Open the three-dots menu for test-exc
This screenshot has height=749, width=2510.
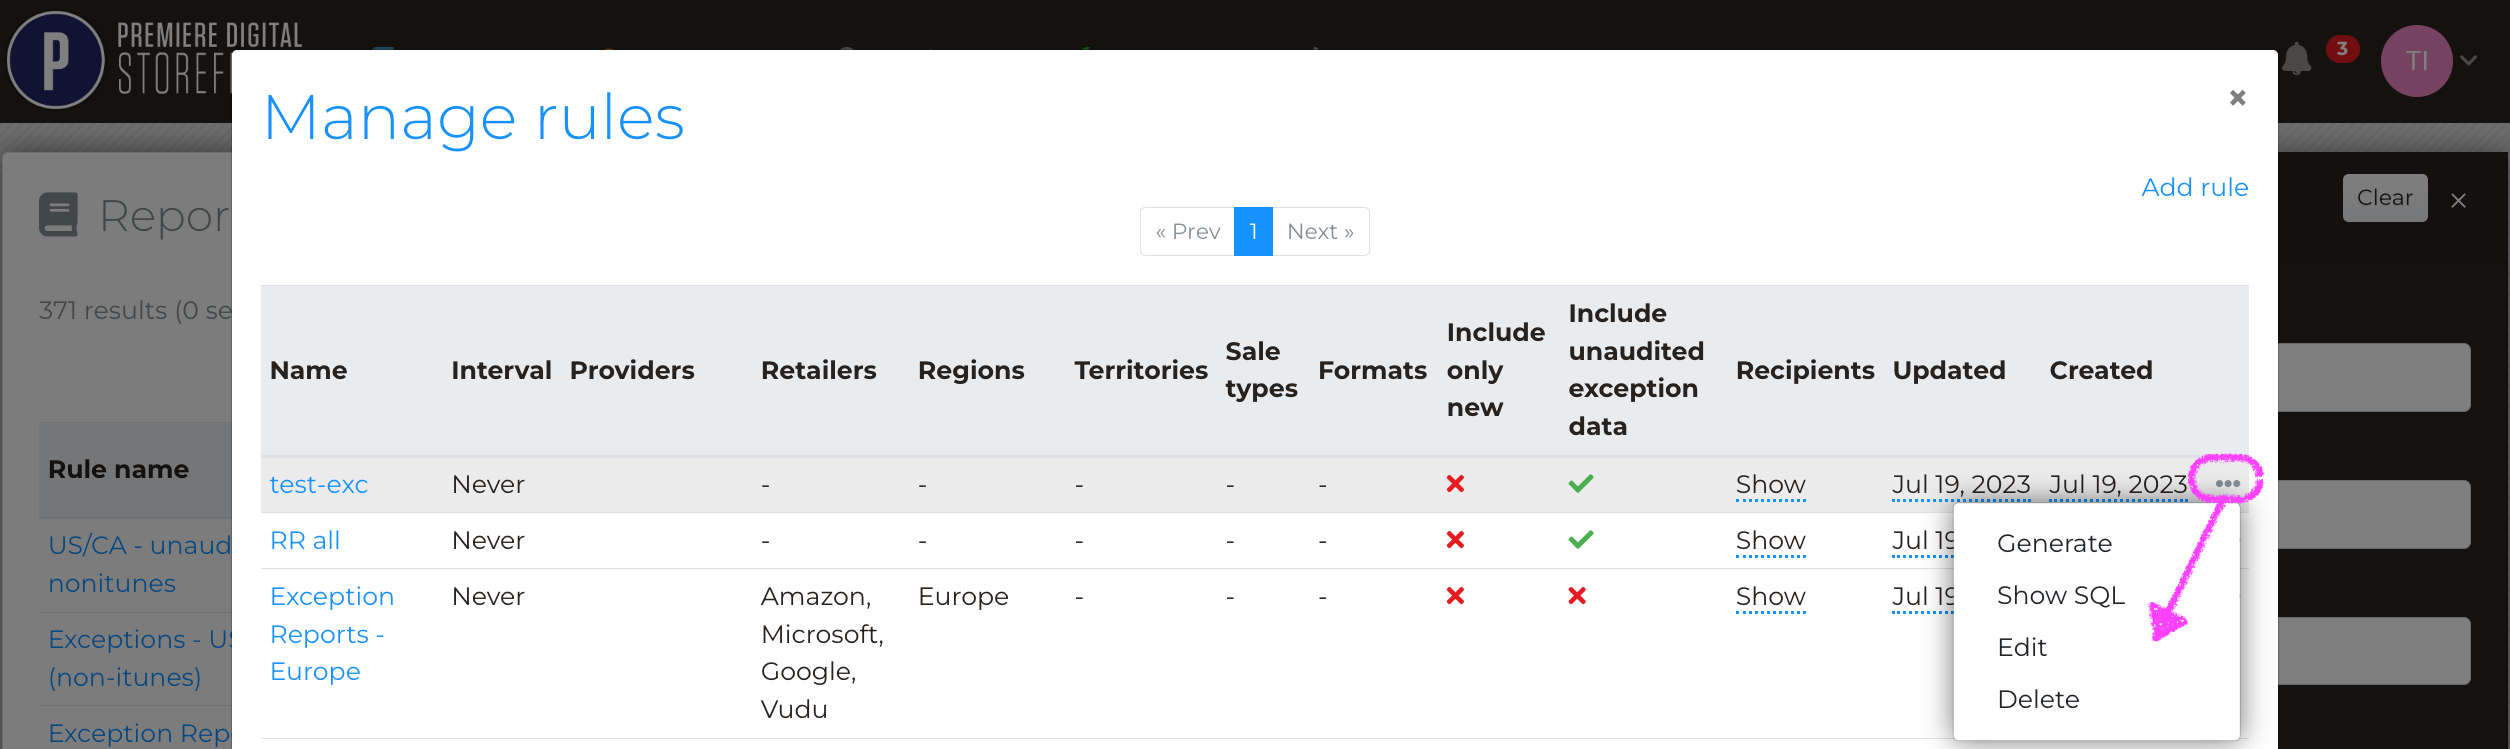click(2227, 484)
